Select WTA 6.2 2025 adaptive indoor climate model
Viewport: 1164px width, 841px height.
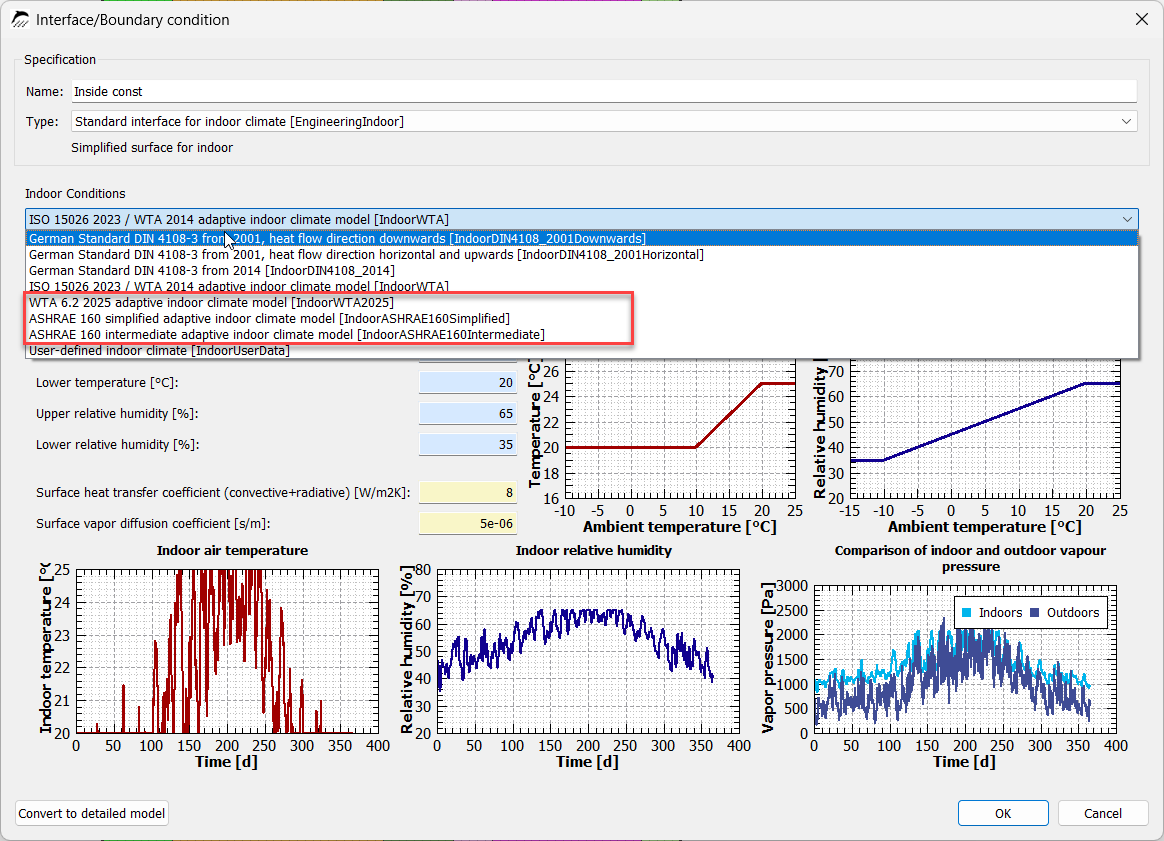click(x=582, y=303)
